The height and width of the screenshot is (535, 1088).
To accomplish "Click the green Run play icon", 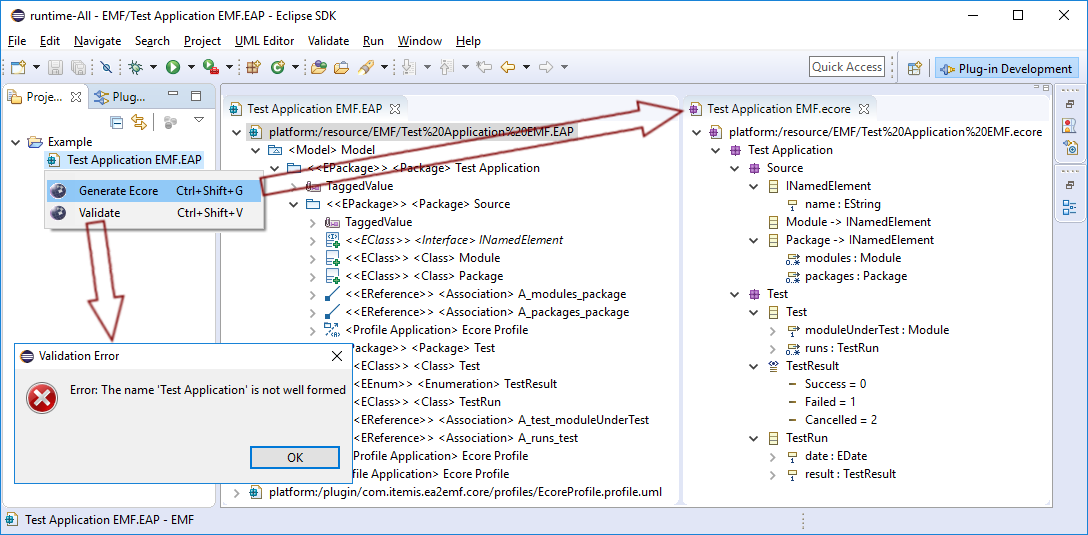I will 173,67.
